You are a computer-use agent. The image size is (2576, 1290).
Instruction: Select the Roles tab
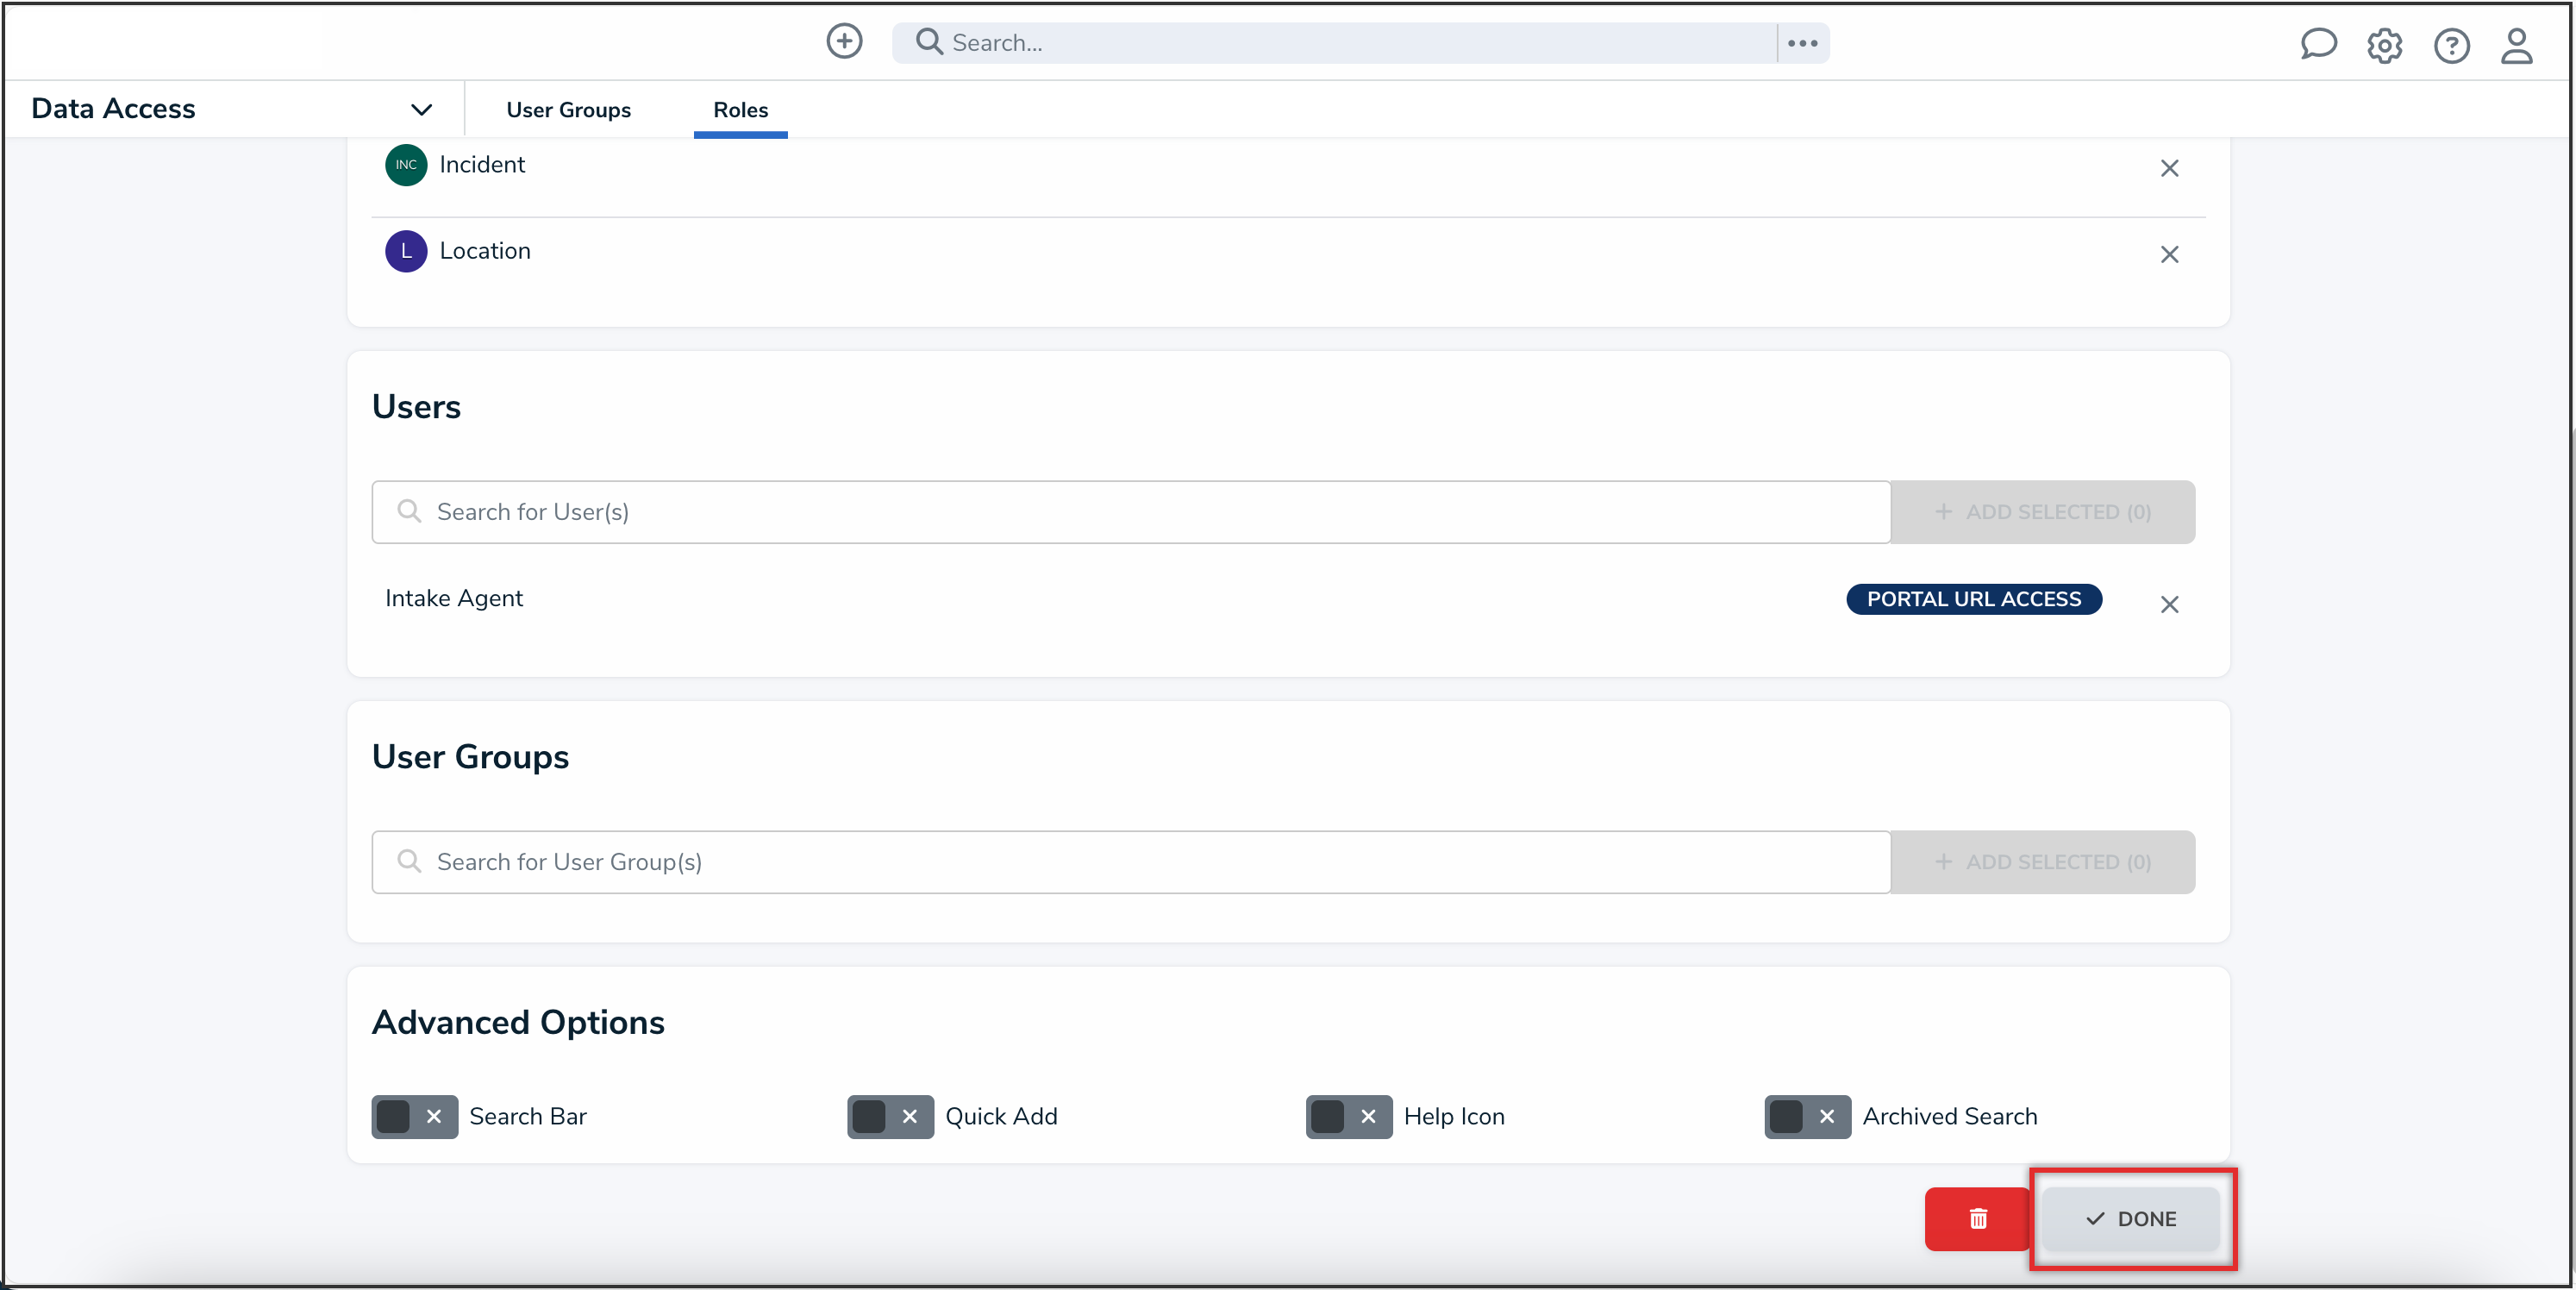pyautogui.click(x=740, y=110)
